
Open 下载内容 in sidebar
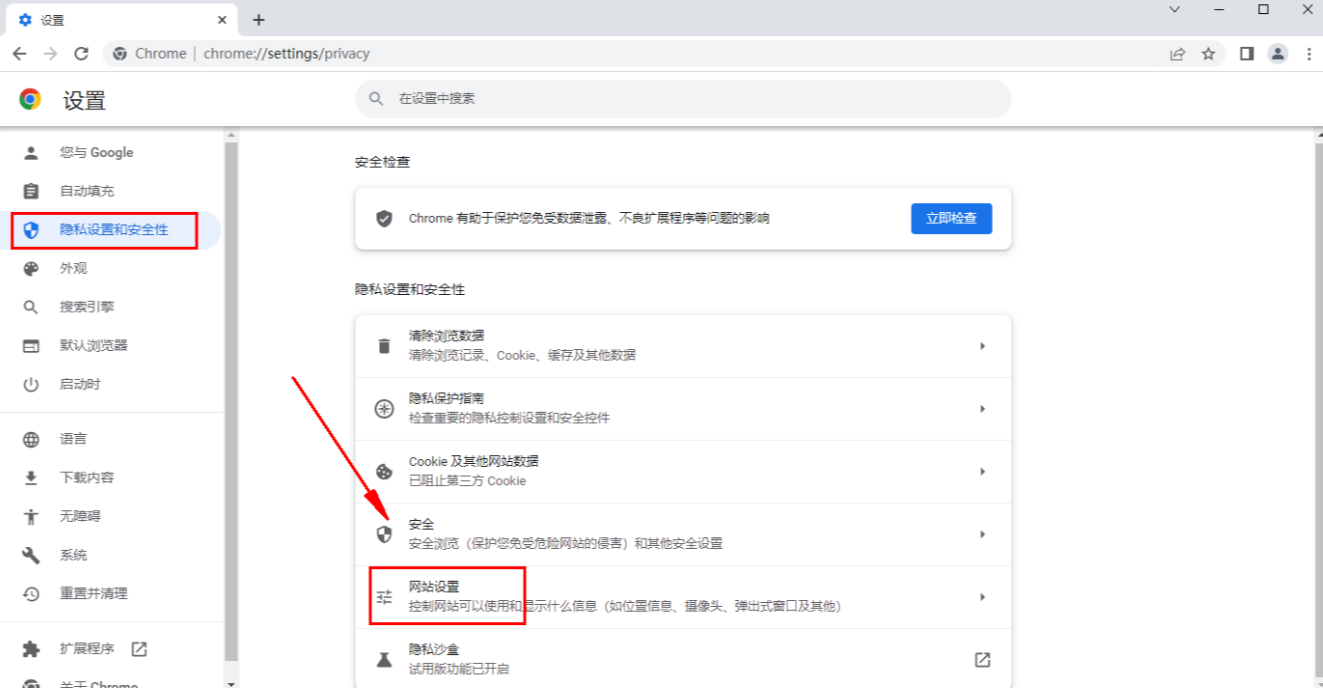click(111, 478)
